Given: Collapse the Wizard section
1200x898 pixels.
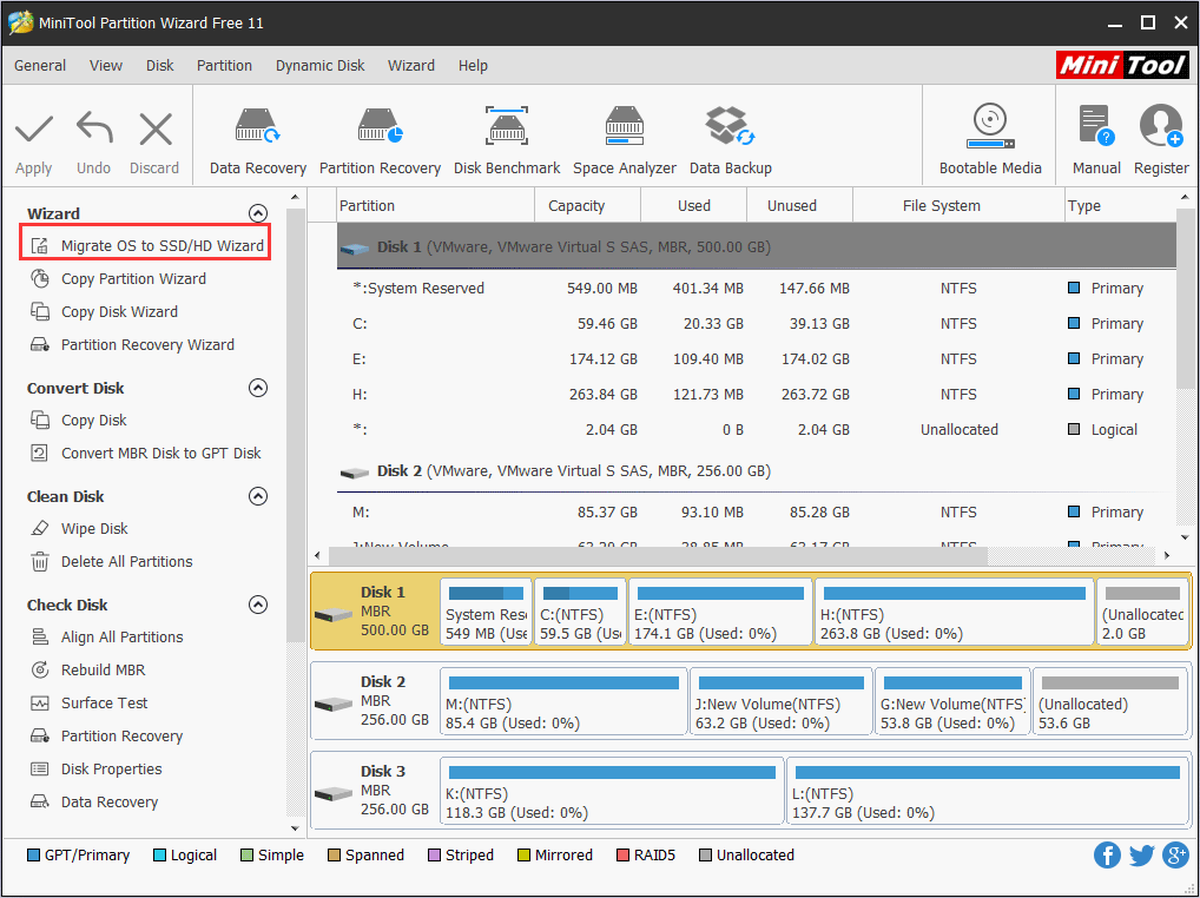Looking at the screenshot, I should [258, 213].
